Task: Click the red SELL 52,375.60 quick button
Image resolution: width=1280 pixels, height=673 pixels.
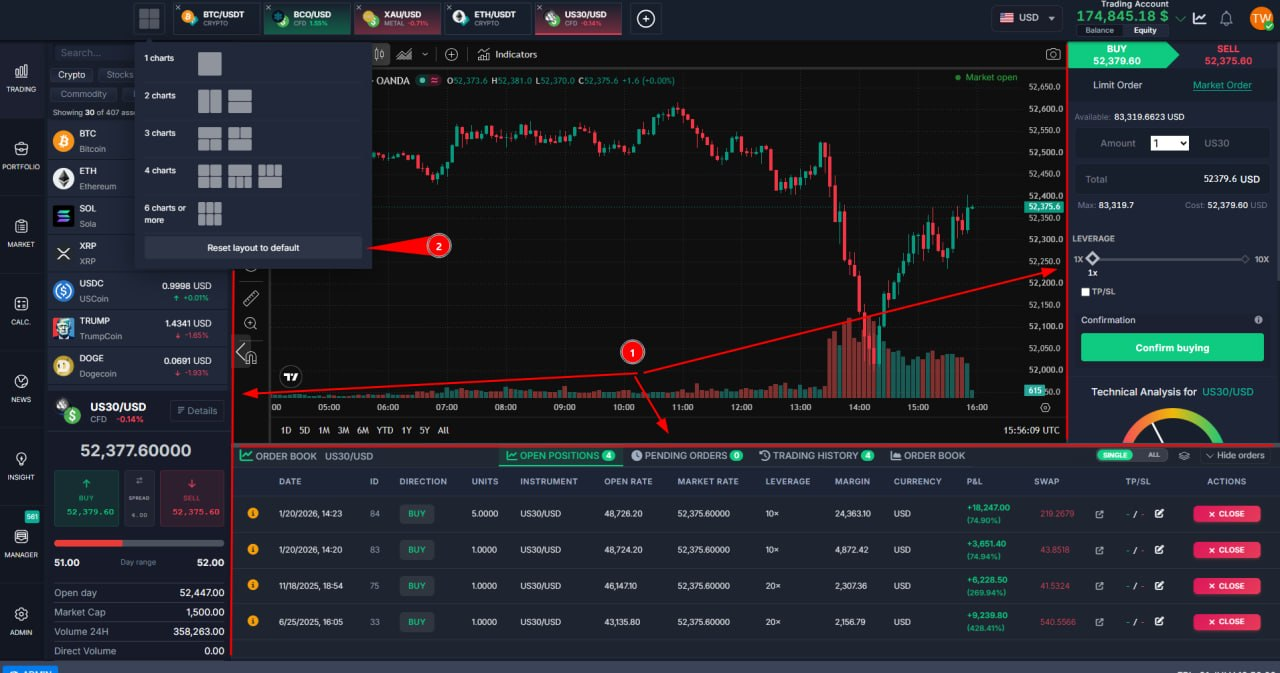Action: pos(192,498)
